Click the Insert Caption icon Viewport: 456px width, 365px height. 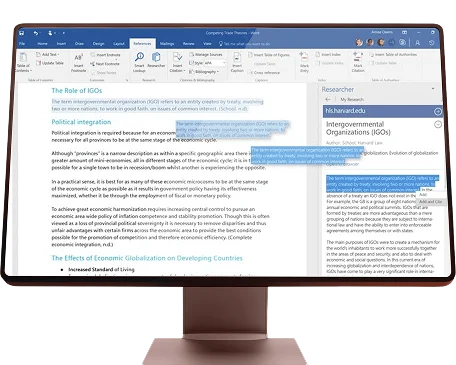point(237,62)
